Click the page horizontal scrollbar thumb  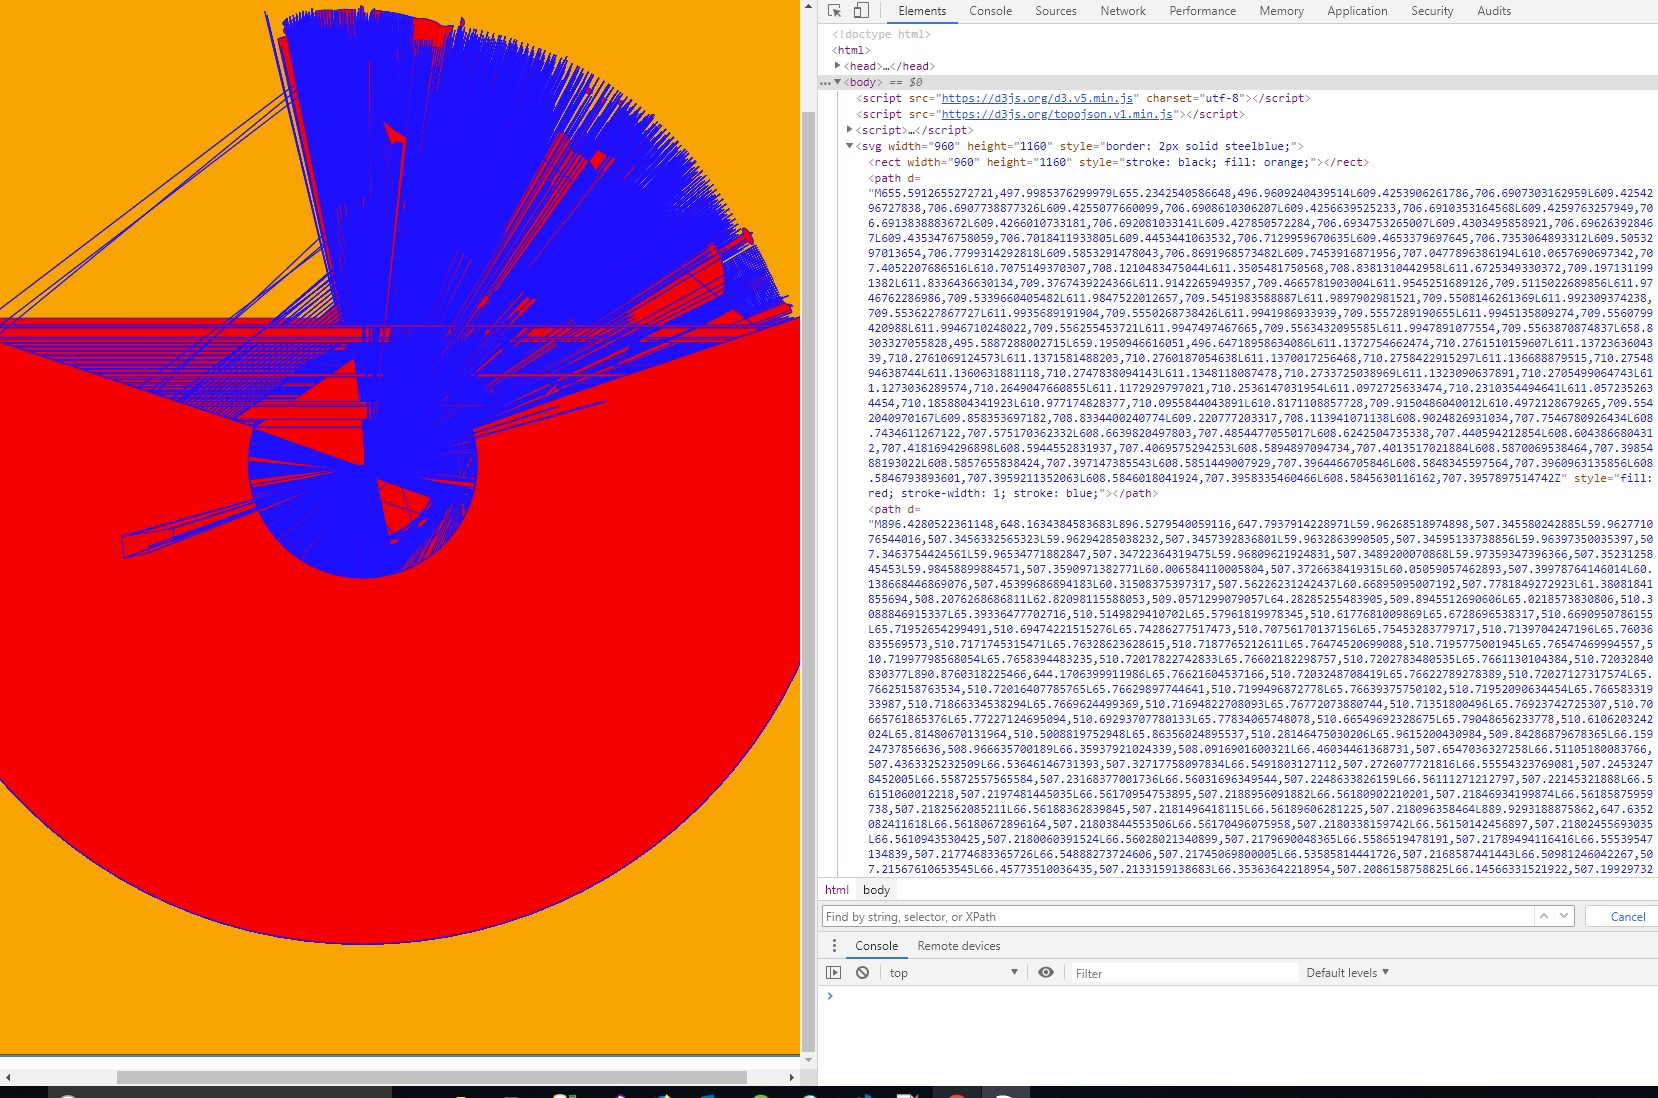(x=432, y=1078)
